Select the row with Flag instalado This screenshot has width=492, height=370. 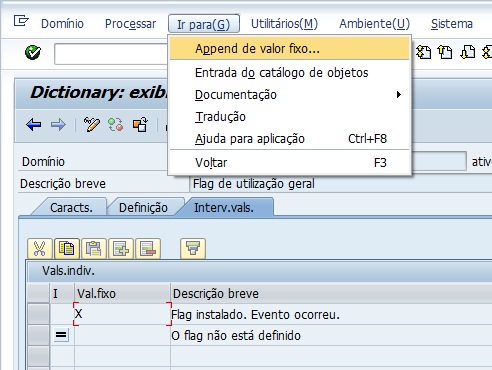coord(38,314)
